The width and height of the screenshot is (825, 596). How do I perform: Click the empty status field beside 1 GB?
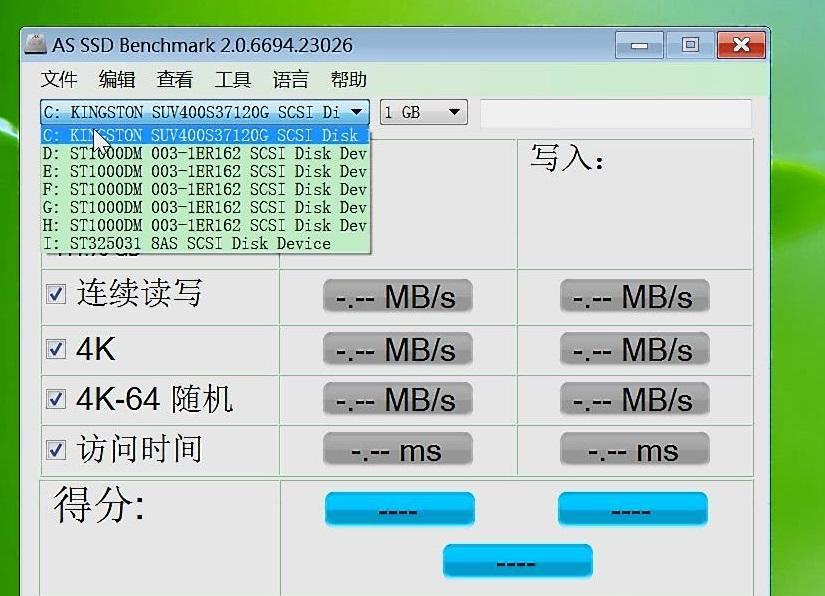616,113
